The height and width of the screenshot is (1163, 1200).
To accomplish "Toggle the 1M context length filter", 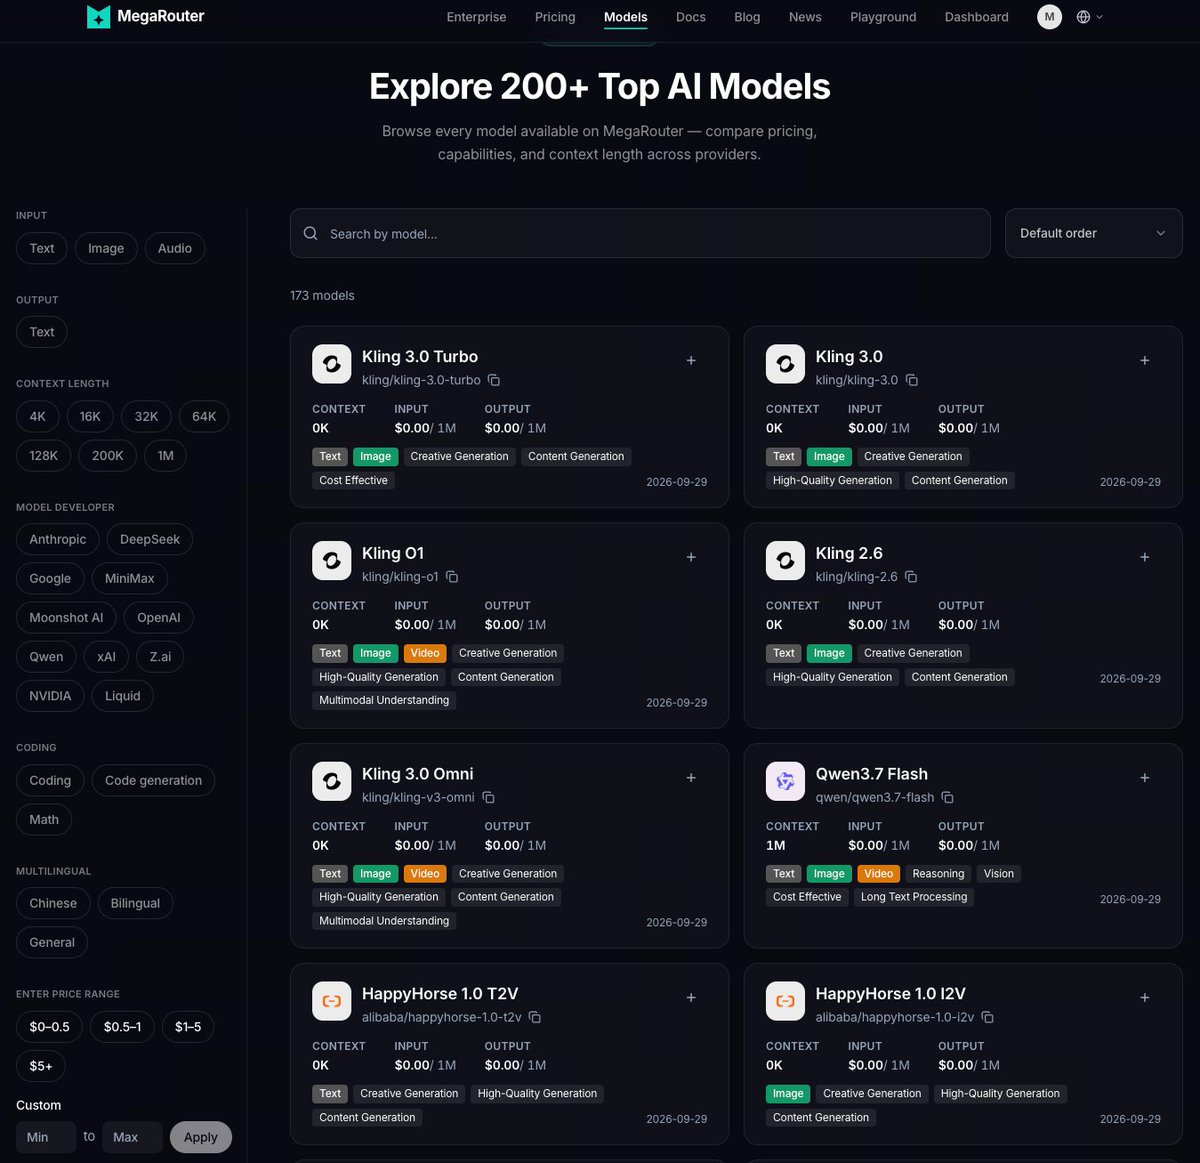I will click(166, 455).
